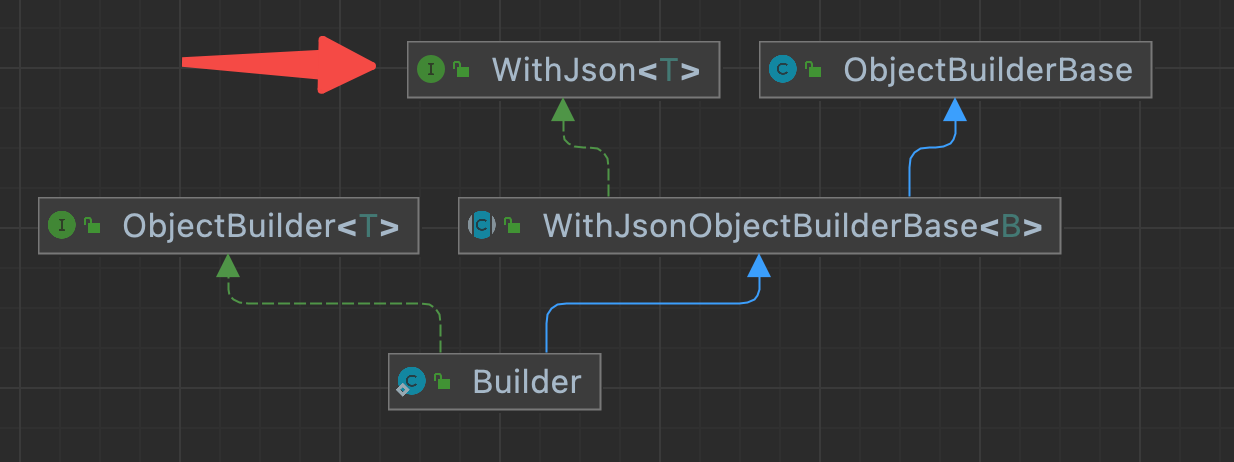Click the lock icon on the ObjectBuilder node

92,225
